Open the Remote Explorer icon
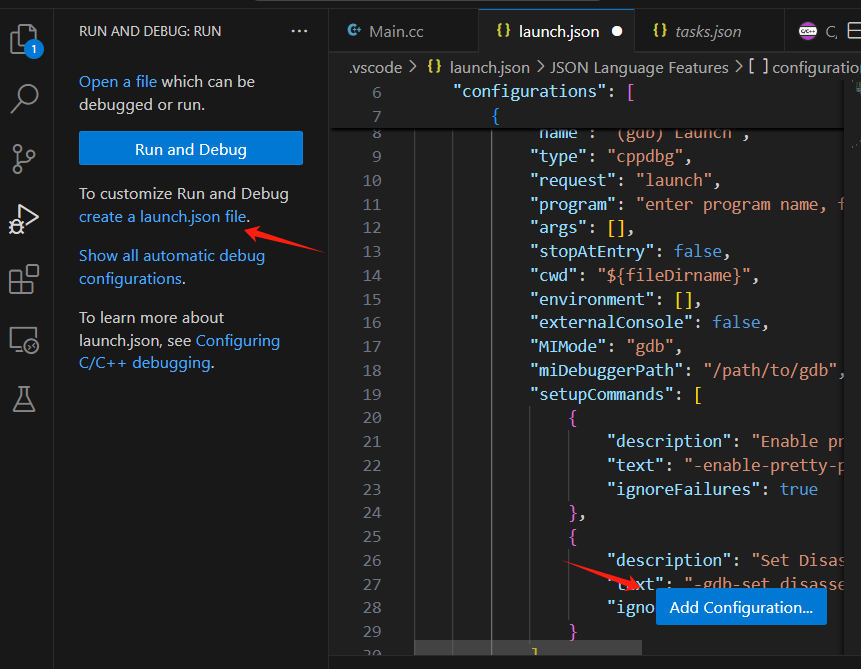Image resolution: width=861 pixels, height=669 pixels. coord(24,339)
